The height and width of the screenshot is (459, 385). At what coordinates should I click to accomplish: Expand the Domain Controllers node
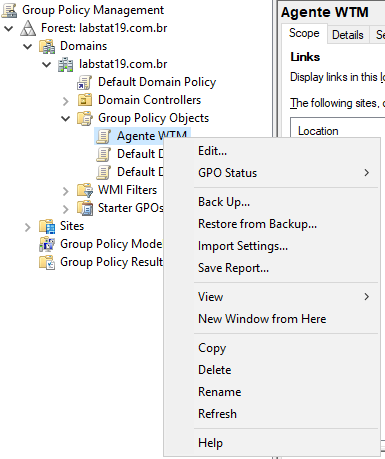pos(66,101)
